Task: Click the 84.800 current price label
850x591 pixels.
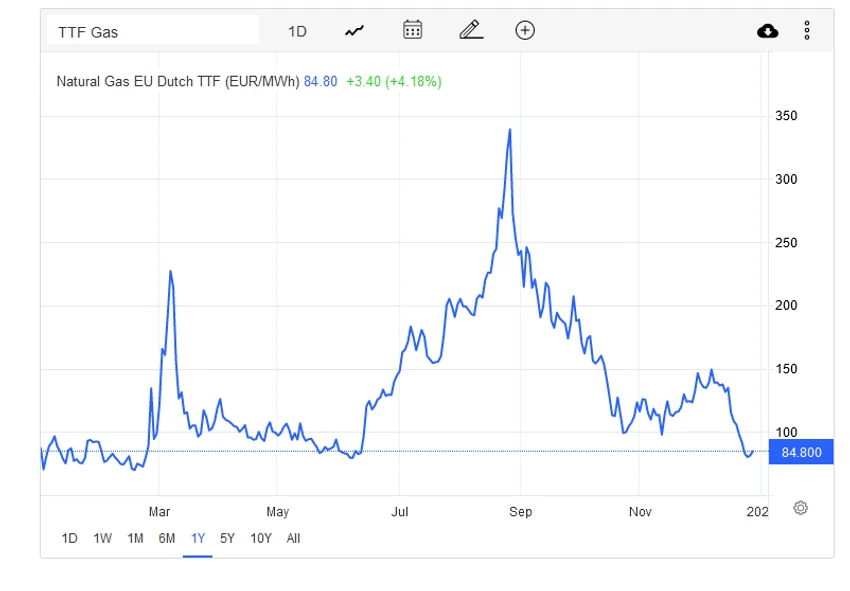Action: tap(801, 452)
